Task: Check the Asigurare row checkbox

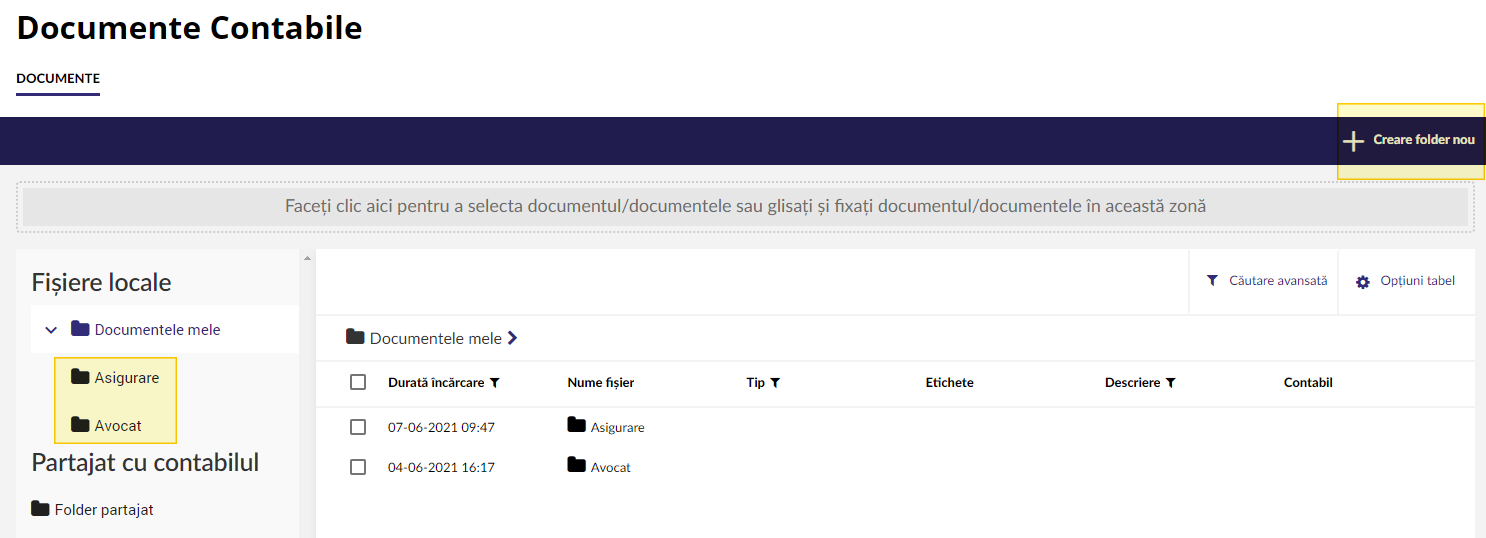Action: 358,427
